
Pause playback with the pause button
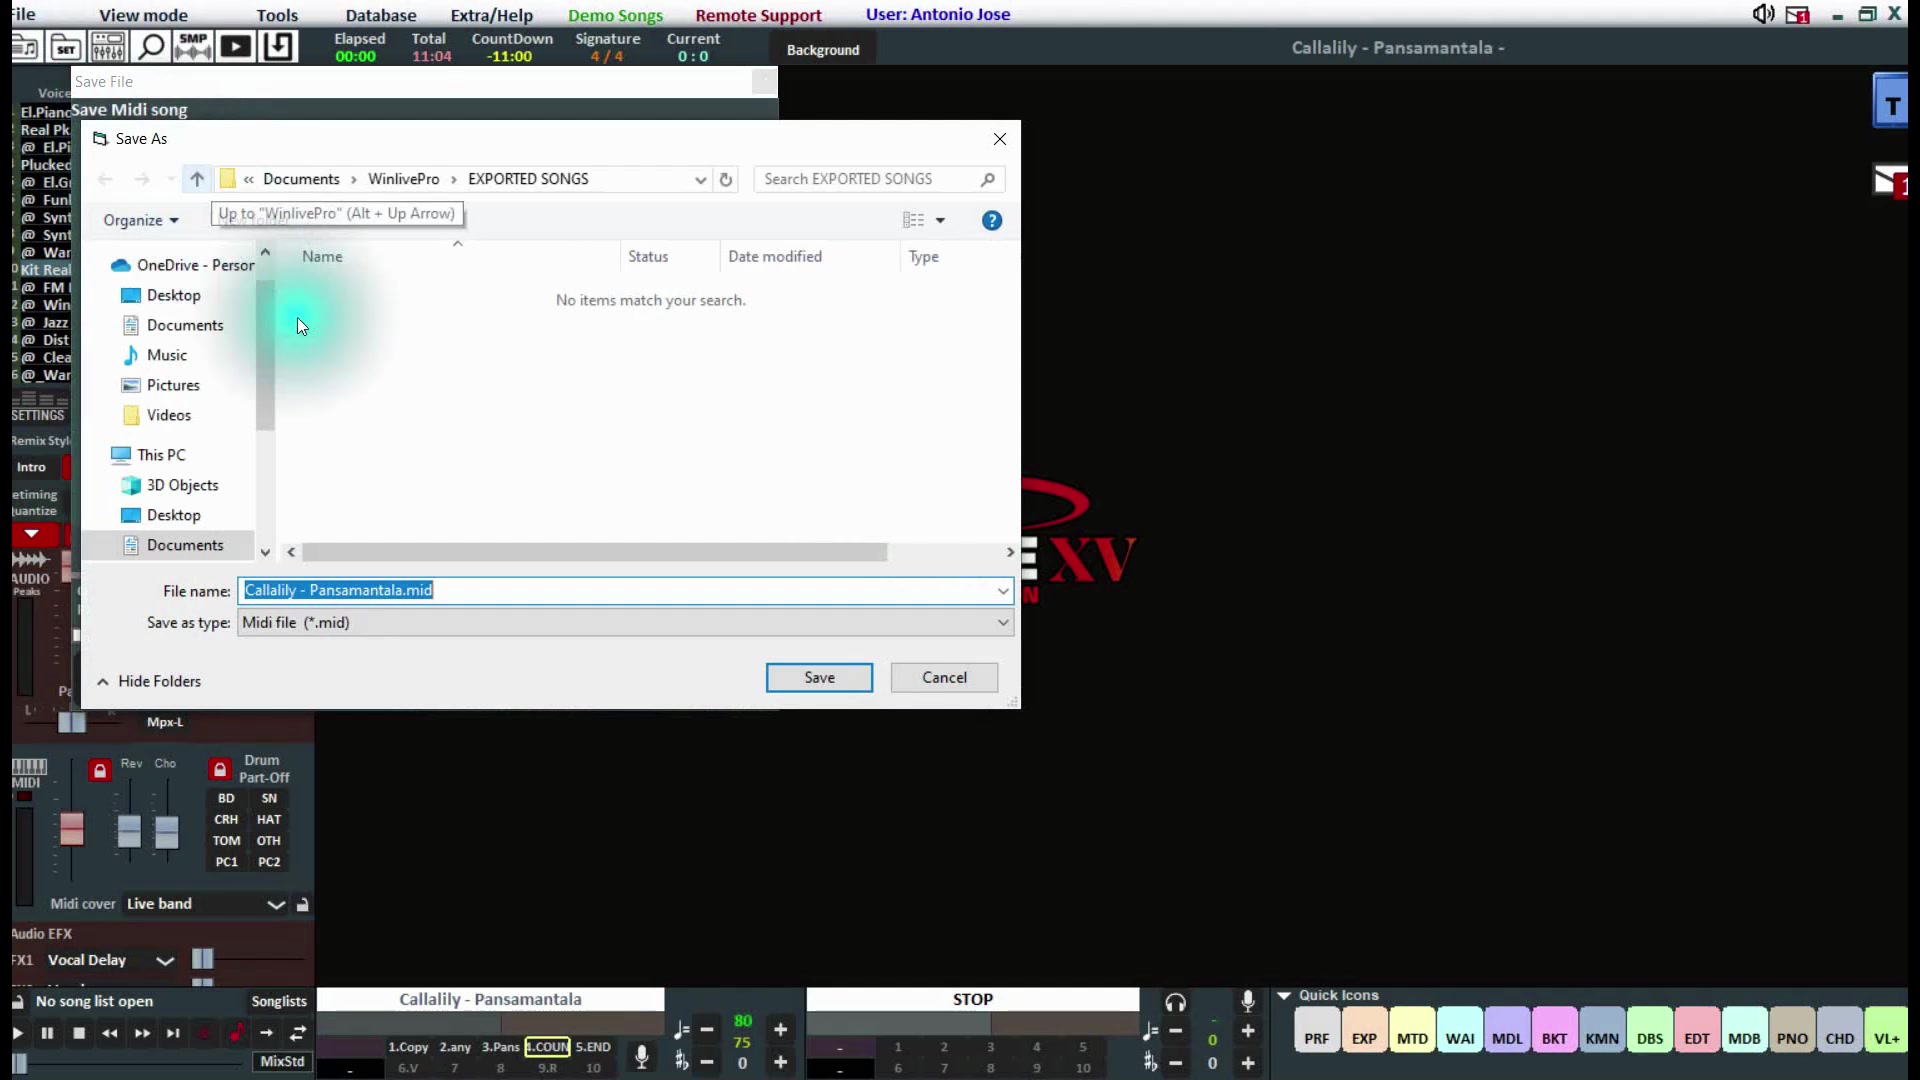(x=47, y=1034)
